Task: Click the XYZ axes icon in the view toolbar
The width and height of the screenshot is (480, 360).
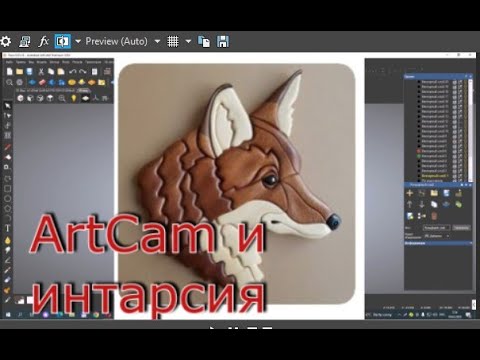Action: point(96,98)
